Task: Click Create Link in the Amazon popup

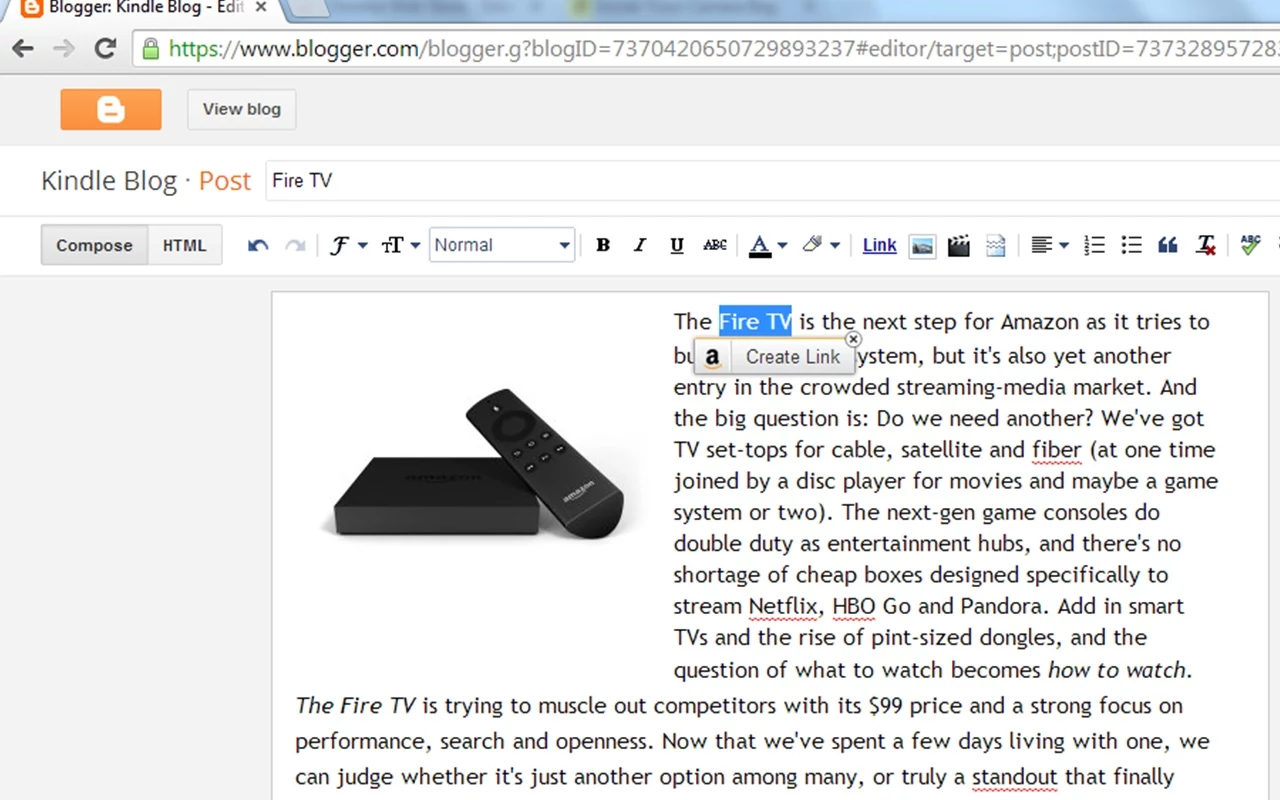Action: coord(793,357)
